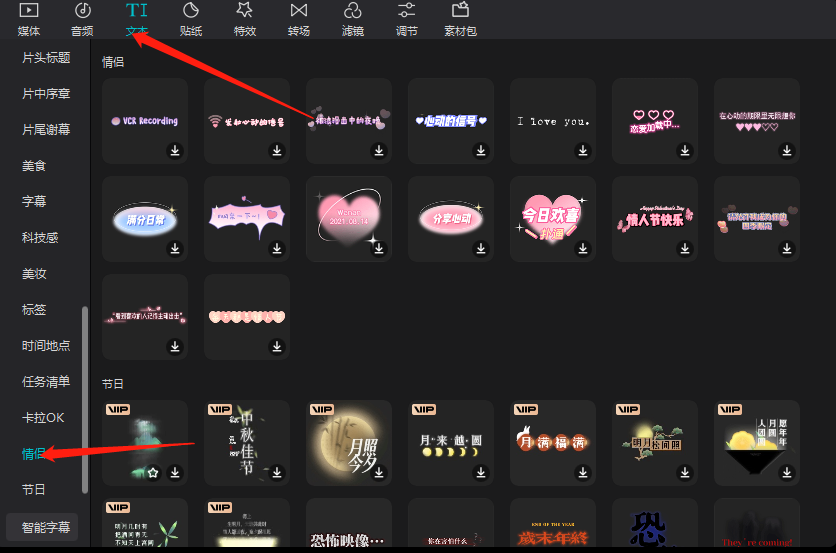This screenshot has height=553, width=836.
Task: Select 字幕 category in sidebar
Action: (34, 202)
